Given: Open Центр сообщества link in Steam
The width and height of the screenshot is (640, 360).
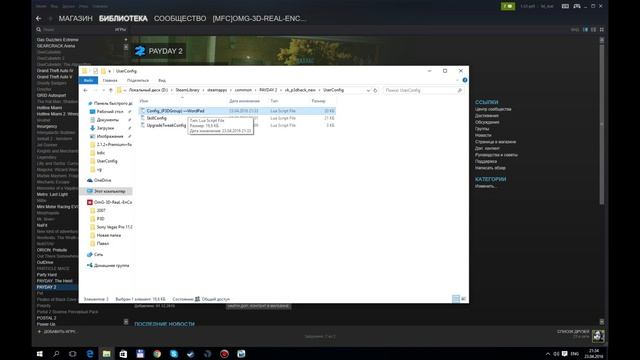Looking at the screenshot, I should coord(493,109).
